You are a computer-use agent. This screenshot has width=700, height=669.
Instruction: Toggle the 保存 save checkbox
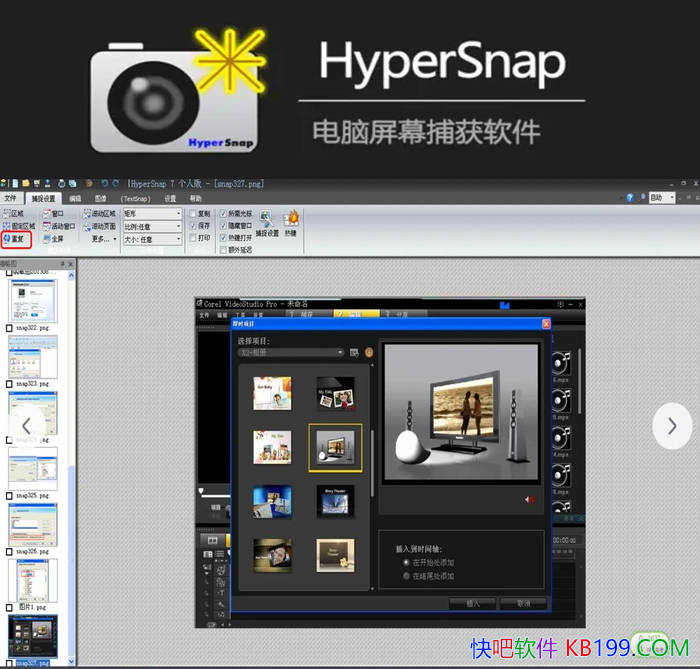click(x=193, y=226)
